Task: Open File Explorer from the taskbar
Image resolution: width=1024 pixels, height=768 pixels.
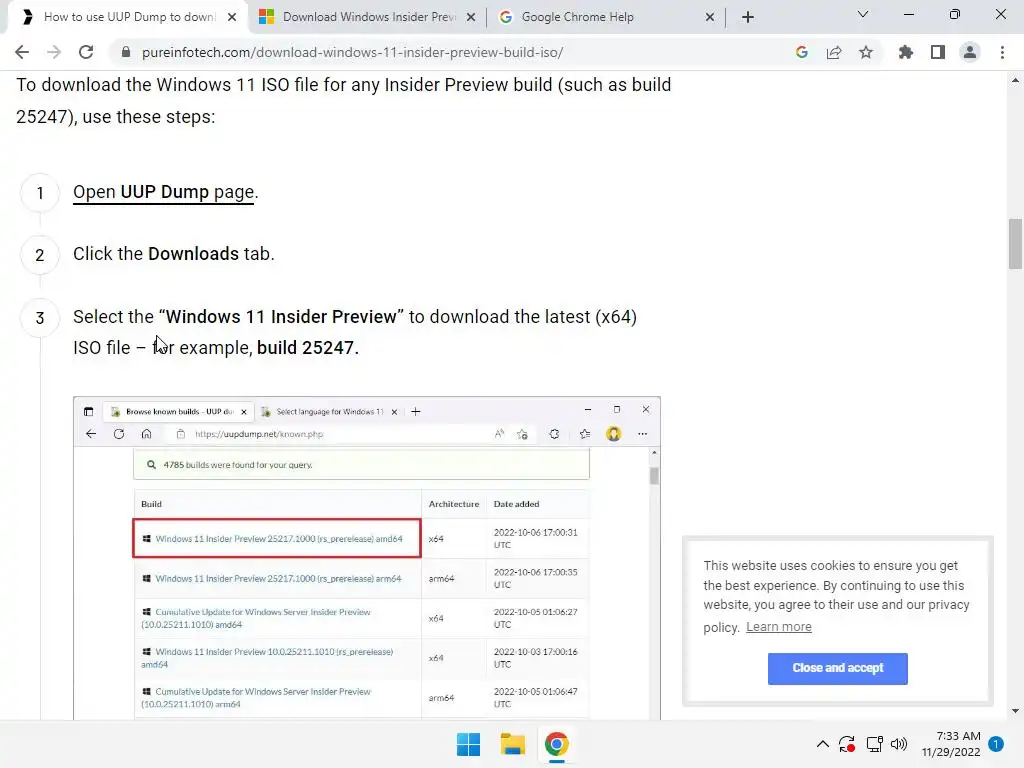Action: click(x=513, y=744)
